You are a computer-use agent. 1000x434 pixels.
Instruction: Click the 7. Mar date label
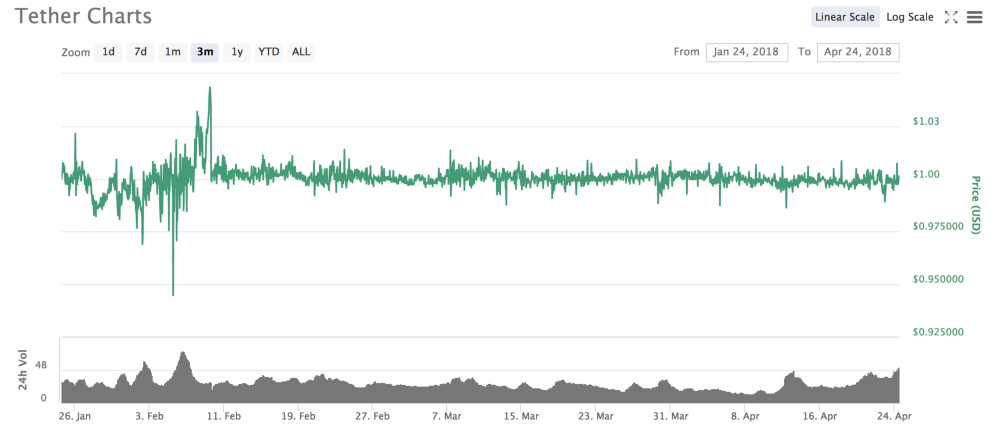click(x=446, y=417)
